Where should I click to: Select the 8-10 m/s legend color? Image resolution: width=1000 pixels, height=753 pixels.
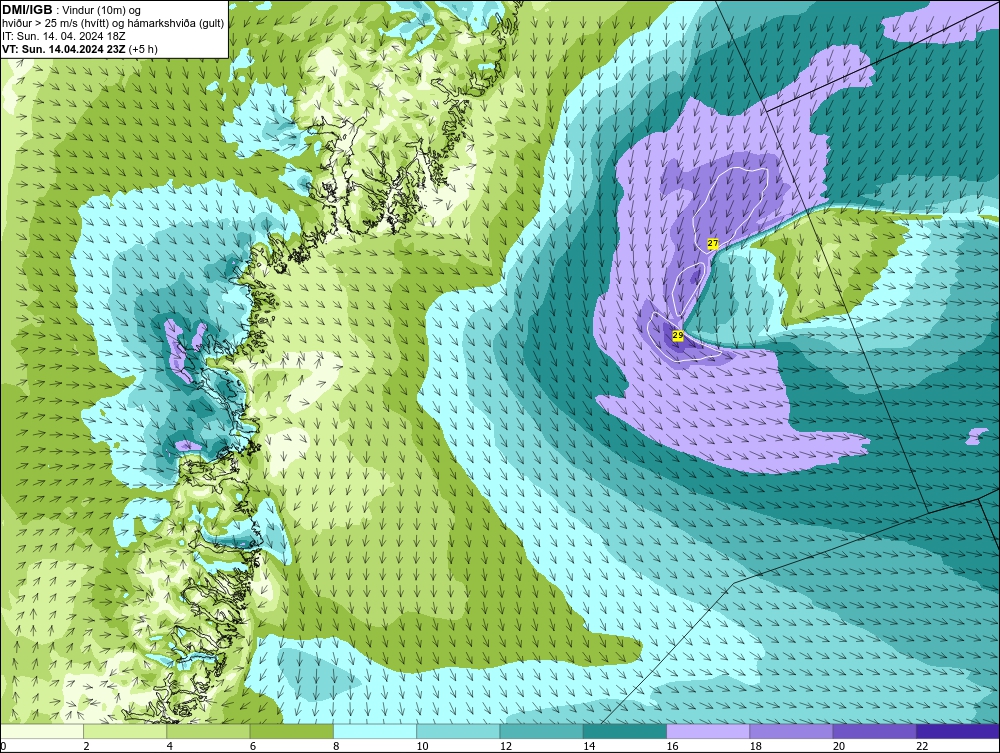click(375, 731)
